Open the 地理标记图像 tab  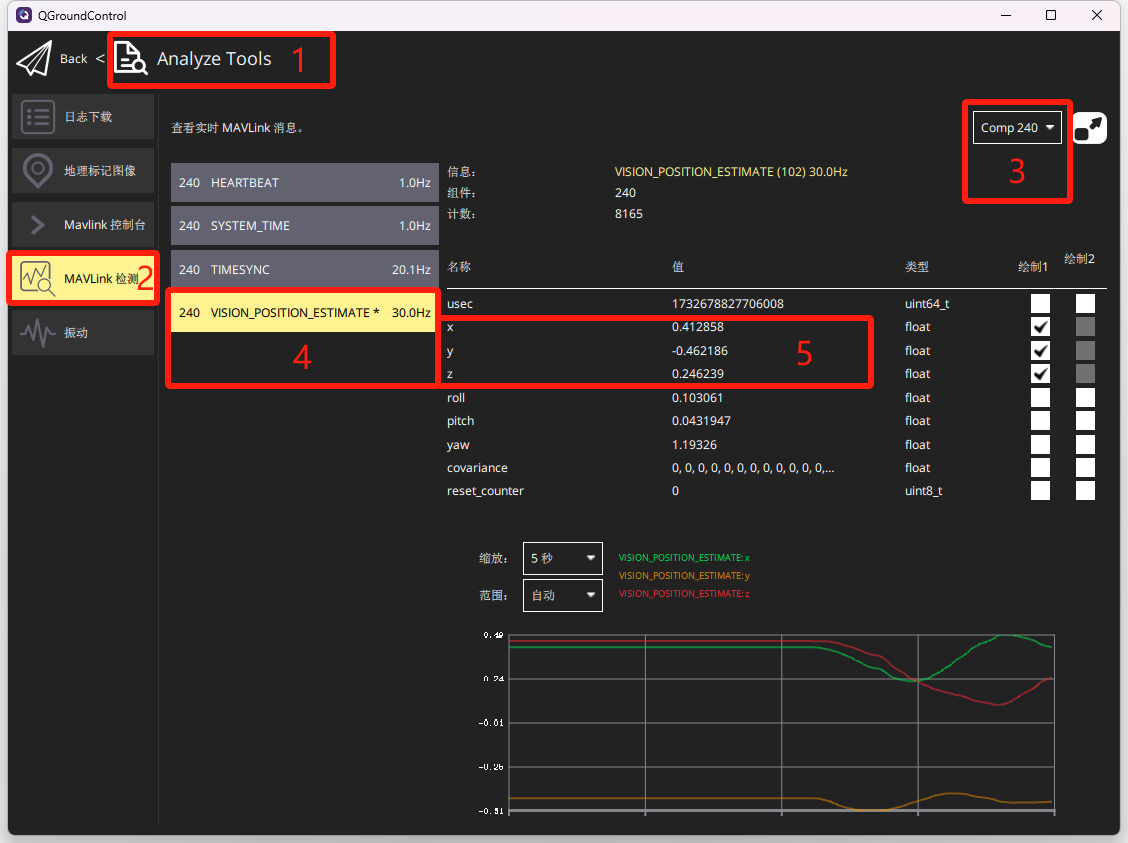click(83, 170)
